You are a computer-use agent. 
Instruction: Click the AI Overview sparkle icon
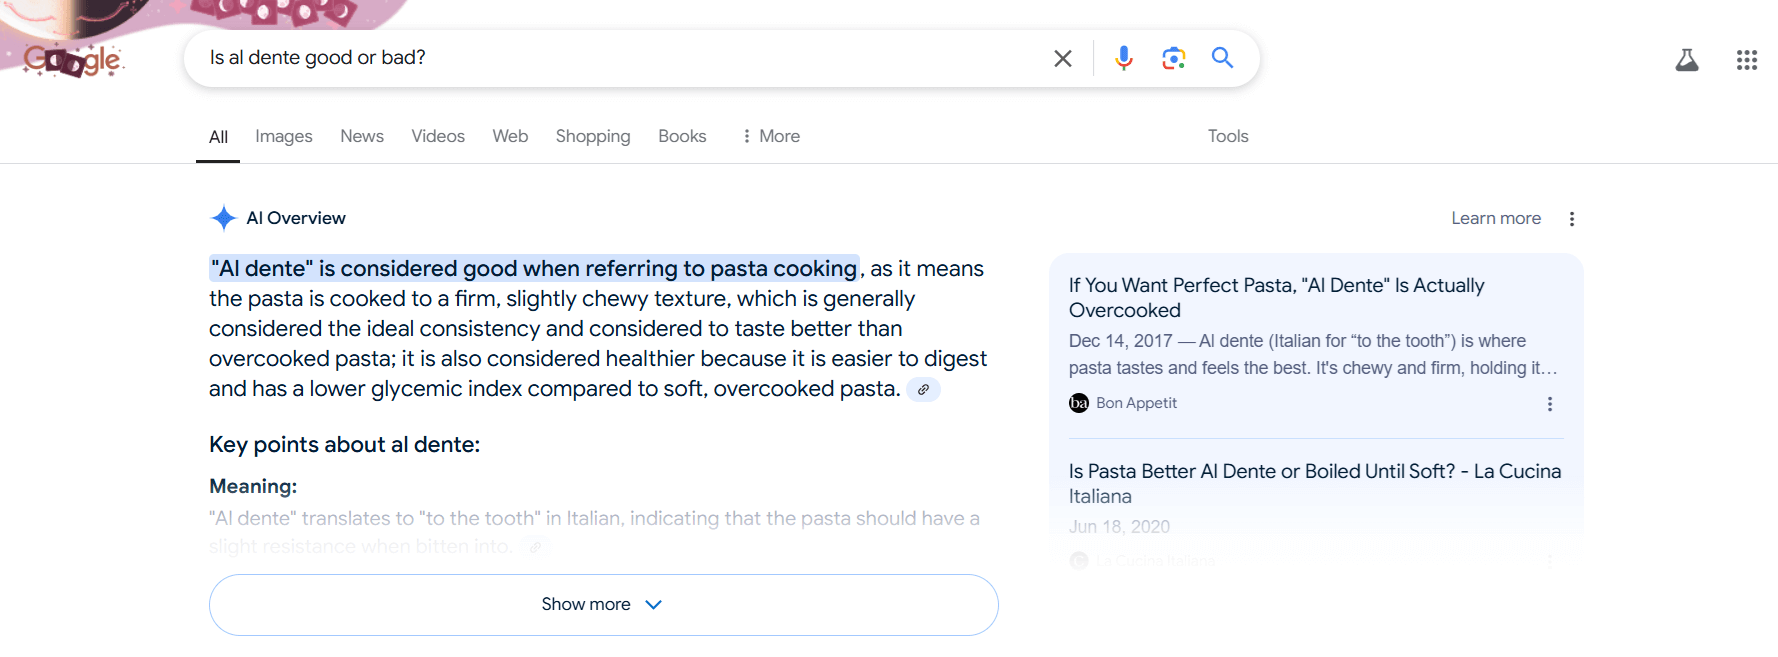[x=222, y=217]
